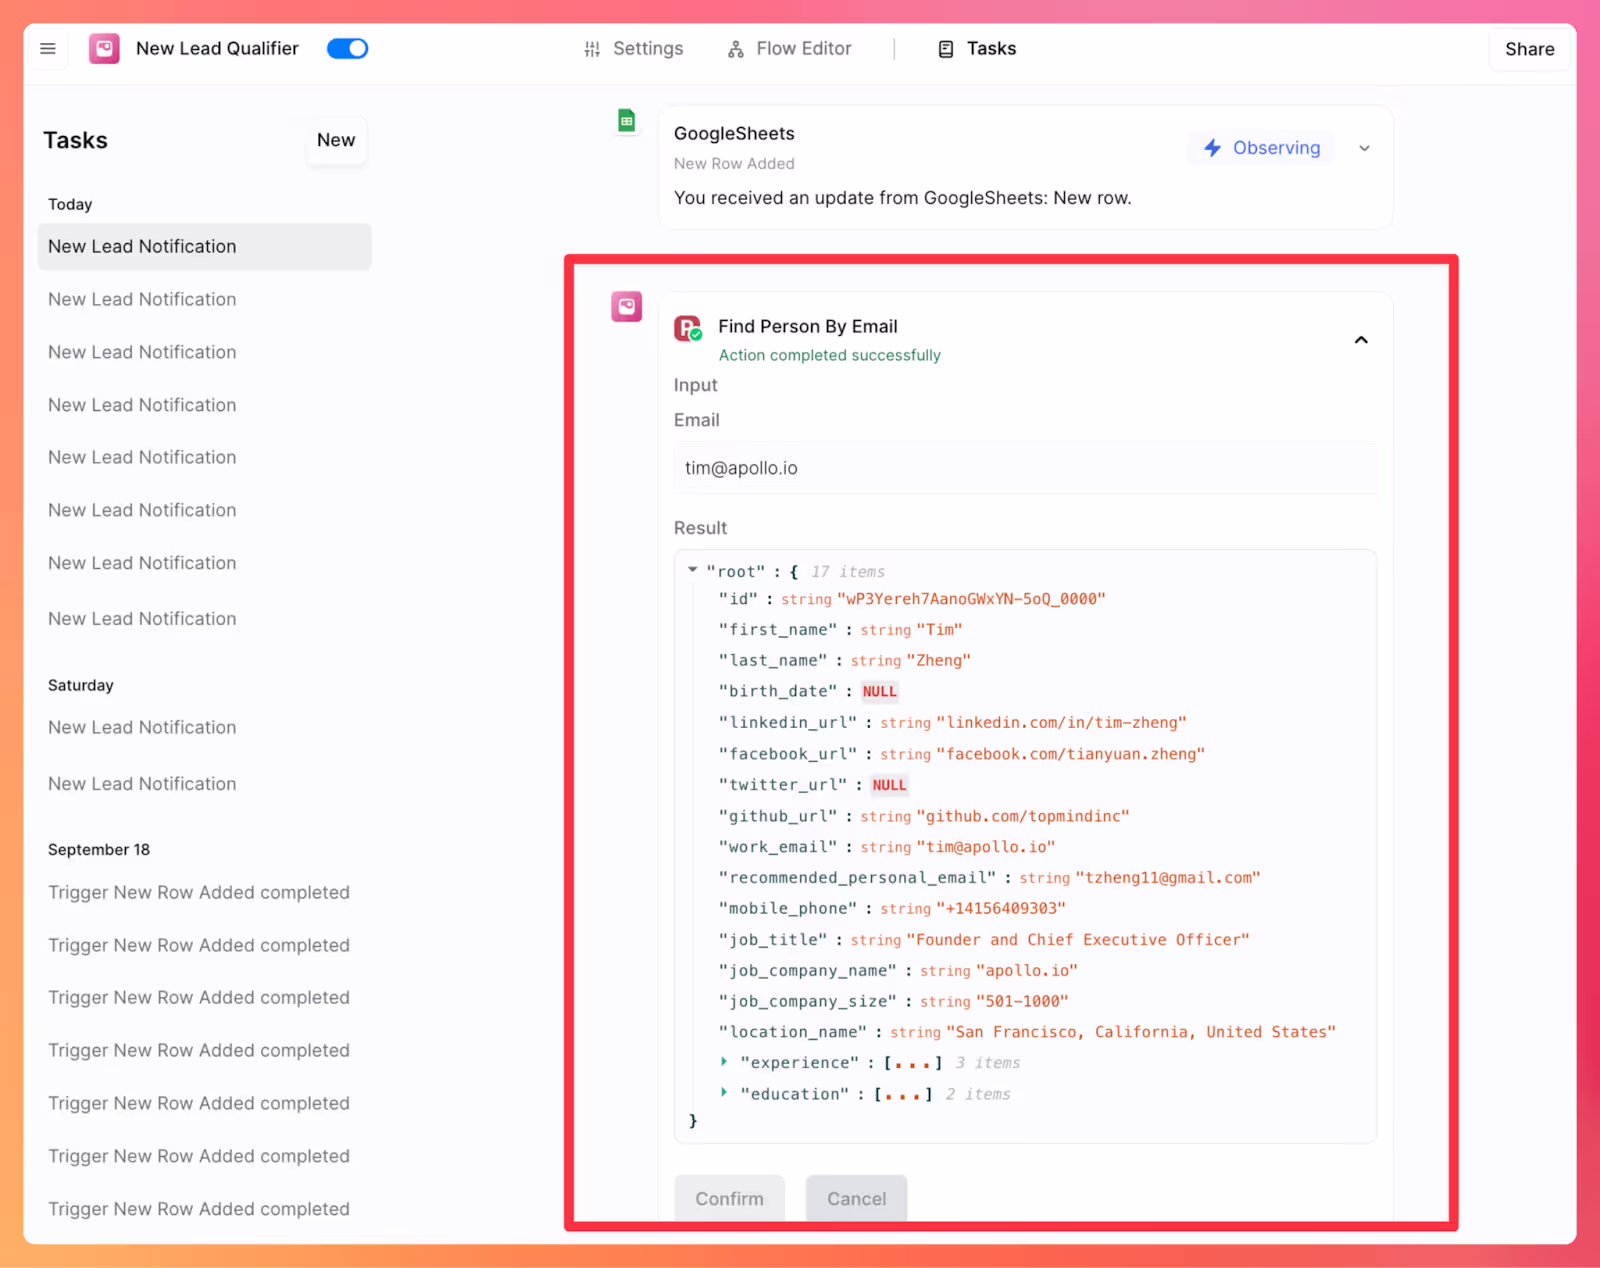Click the Observing lightning bolt icon
This screenshot has width=1600, height=1268.
point(1212,148)
